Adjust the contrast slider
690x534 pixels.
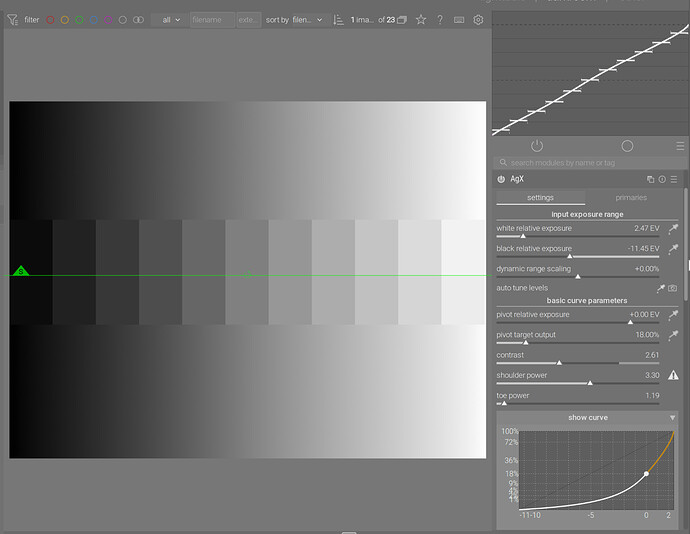pos(578,358)
